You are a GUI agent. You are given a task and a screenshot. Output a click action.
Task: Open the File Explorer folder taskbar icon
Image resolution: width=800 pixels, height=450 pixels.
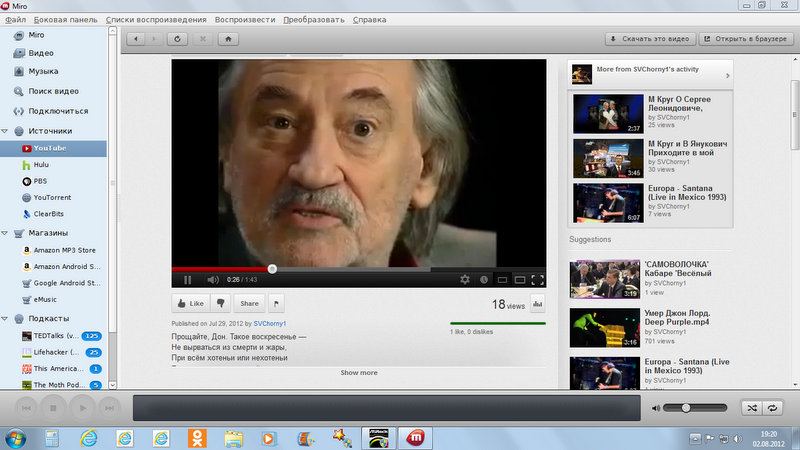pos(233,438)
